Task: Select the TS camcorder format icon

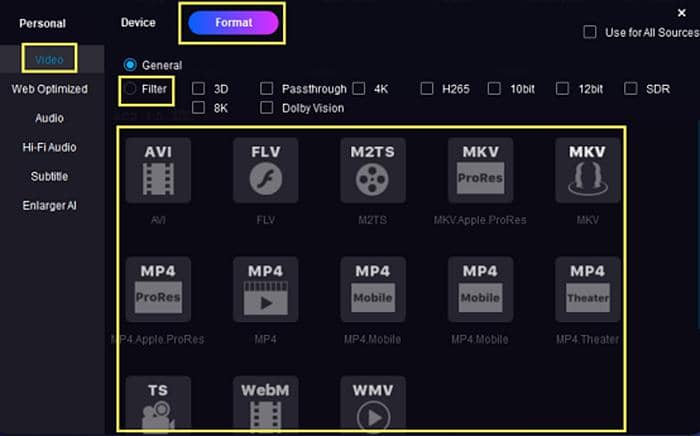Action: [158, 404]
